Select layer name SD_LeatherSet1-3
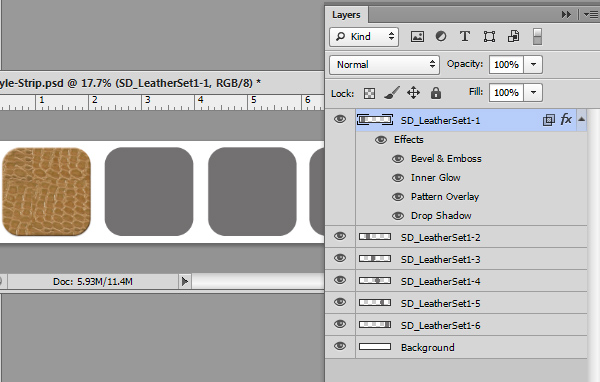The image size is (600, 382). point(440,260)
